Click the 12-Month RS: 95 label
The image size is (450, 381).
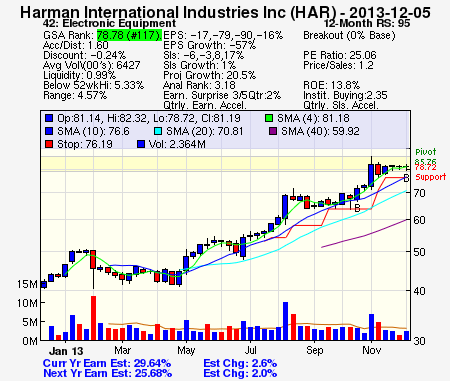367,23
